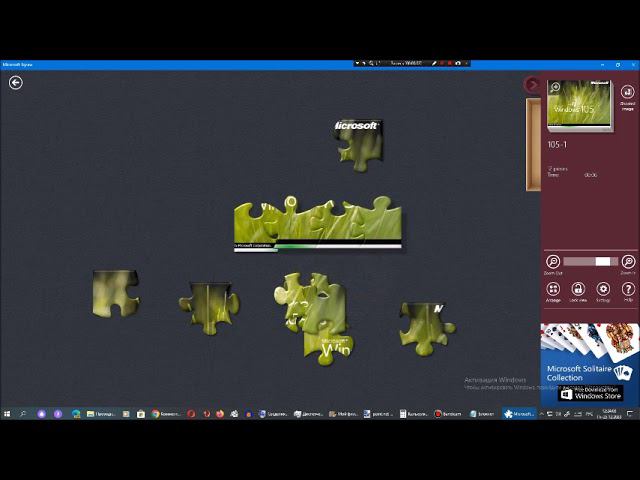The image size is (640, 480).
Task: Pick the loose piece on the far left
Action: 116,294
